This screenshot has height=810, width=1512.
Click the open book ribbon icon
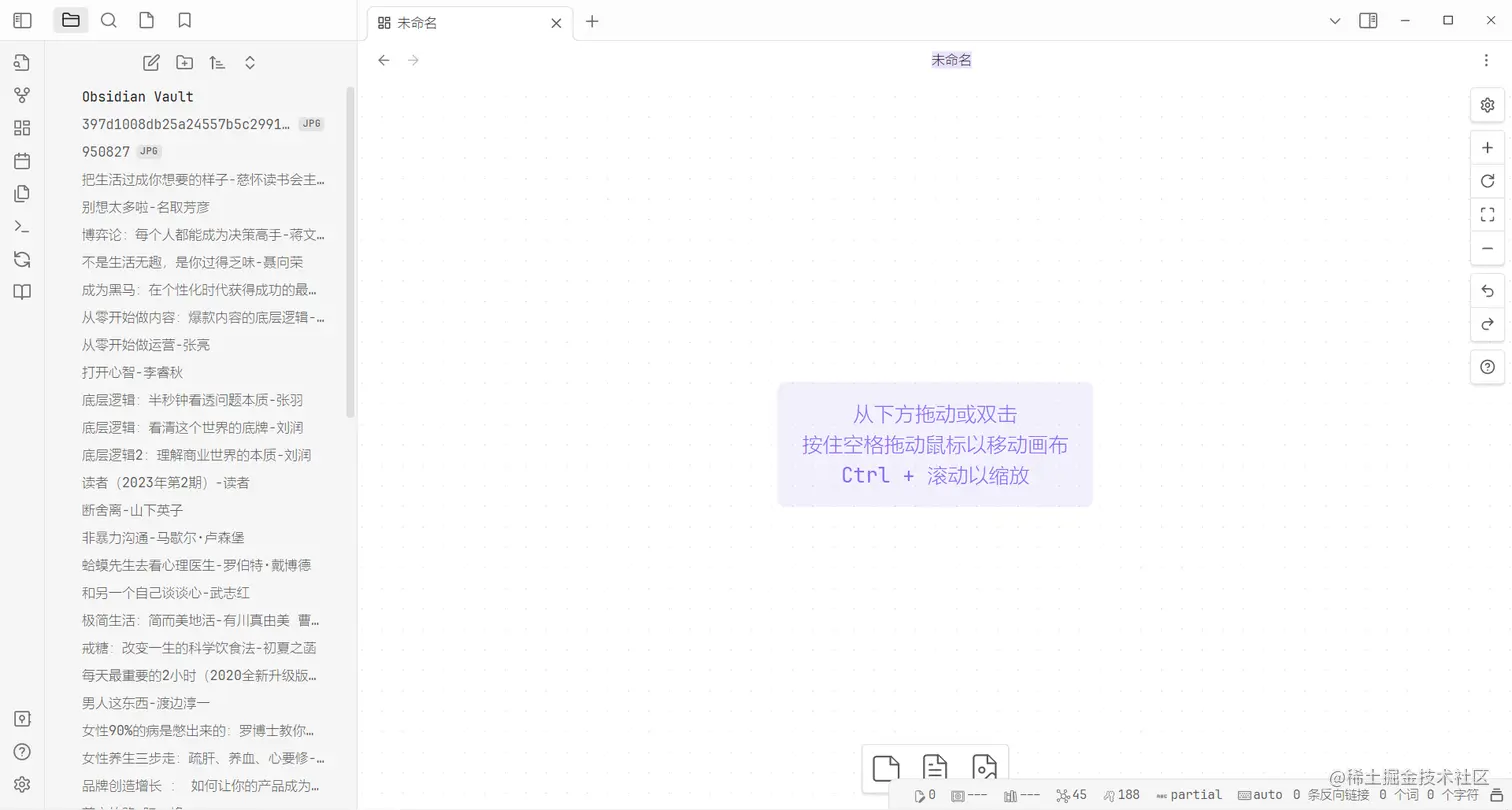(x=22, y=292)
